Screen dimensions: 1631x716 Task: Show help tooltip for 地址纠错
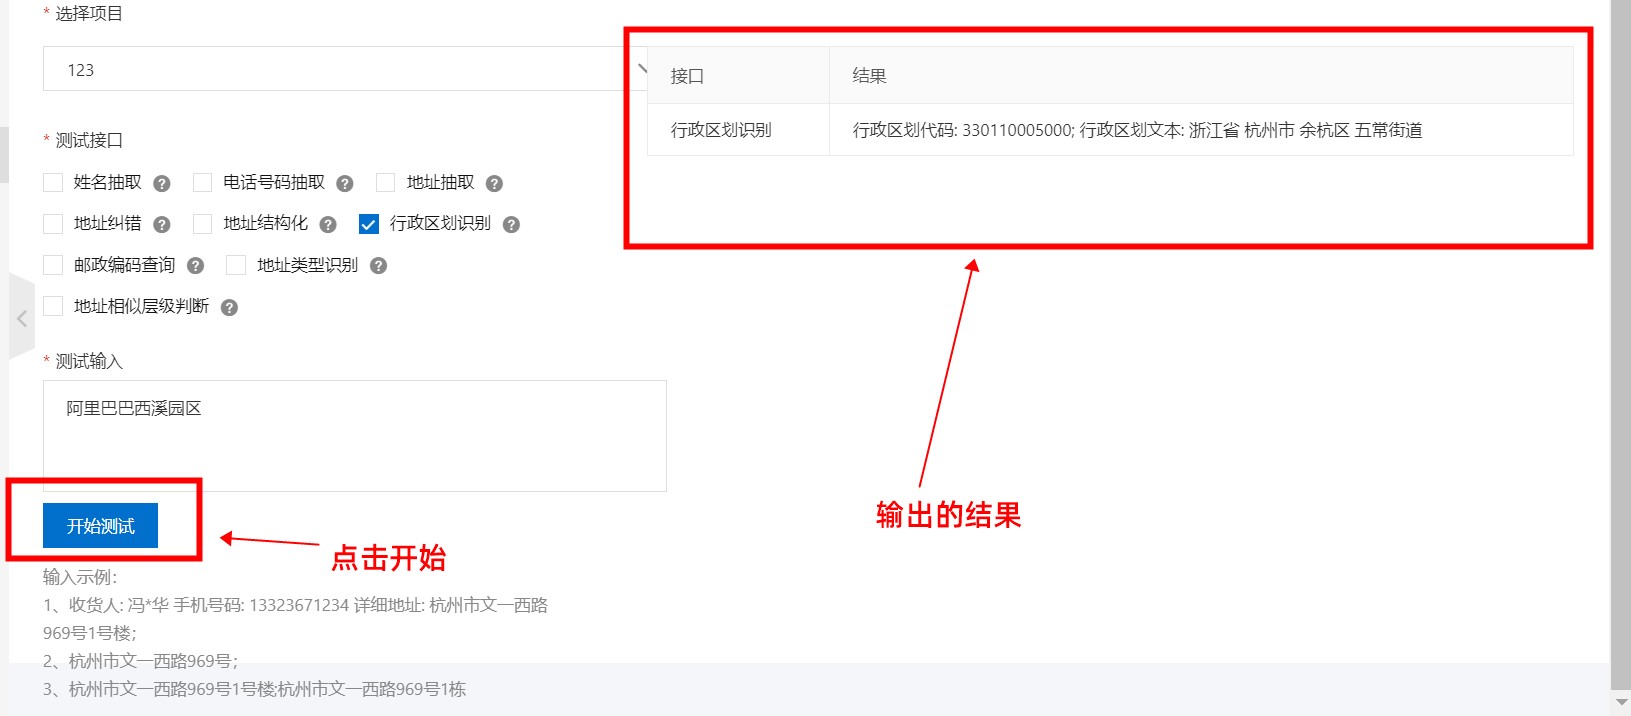pyautogui.click(x=162, y=224)
